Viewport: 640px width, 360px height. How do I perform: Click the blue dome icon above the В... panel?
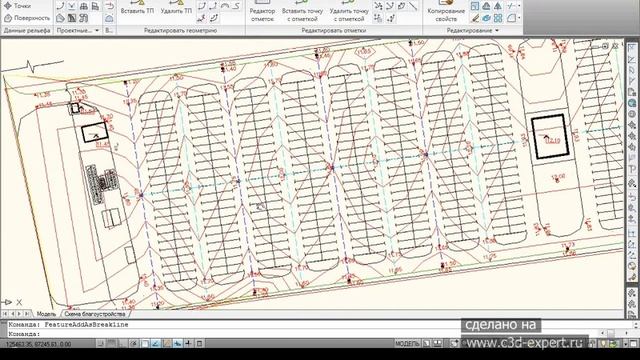pyautogui.click(x=109, y=18)
